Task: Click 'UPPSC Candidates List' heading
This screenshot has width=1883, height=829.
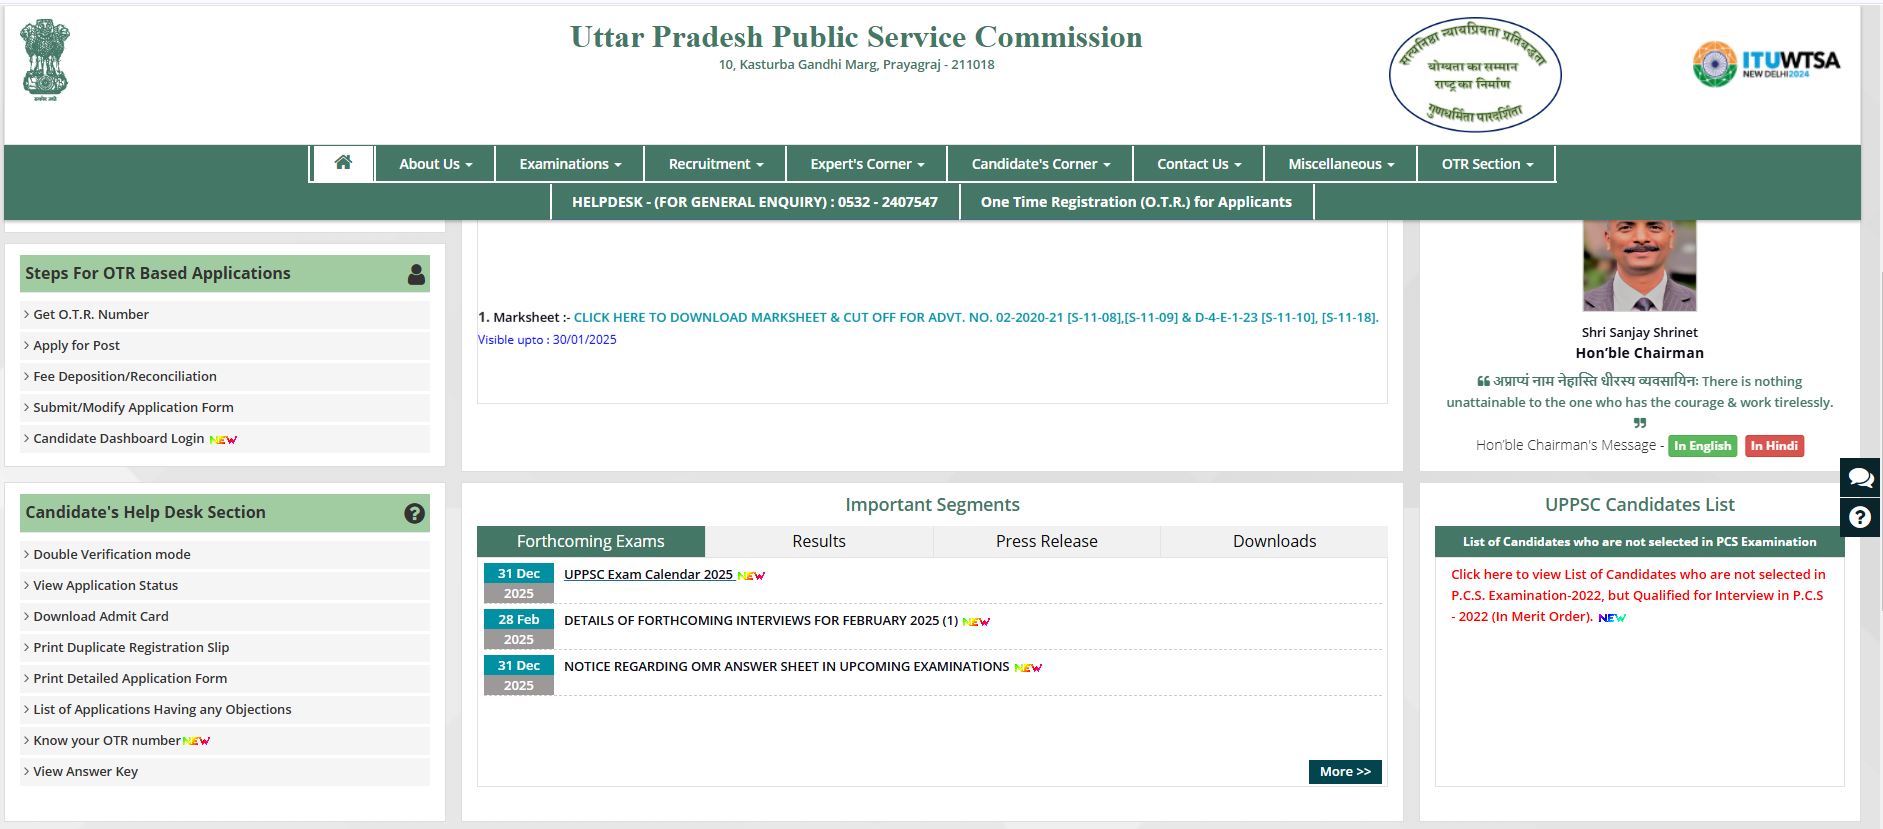Action: [x=1640, y=505]
